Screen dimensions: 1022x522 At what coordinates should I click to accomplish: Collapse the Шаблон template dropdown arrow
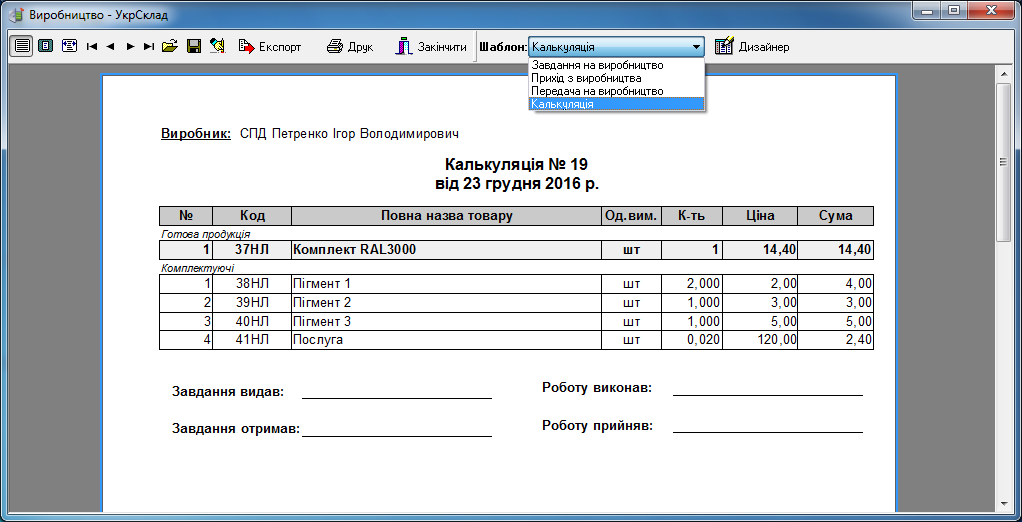[696, 47]
